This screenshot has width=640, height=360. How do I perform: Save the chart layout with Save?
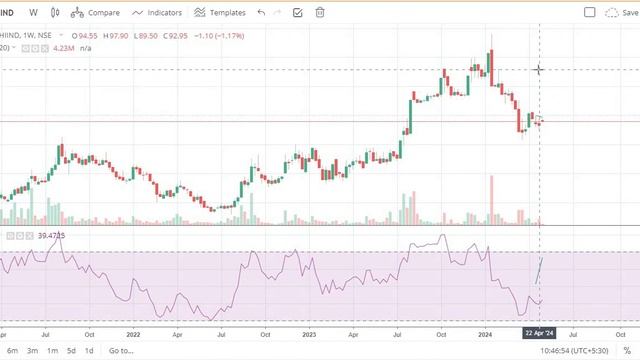[x=622, y=13]
